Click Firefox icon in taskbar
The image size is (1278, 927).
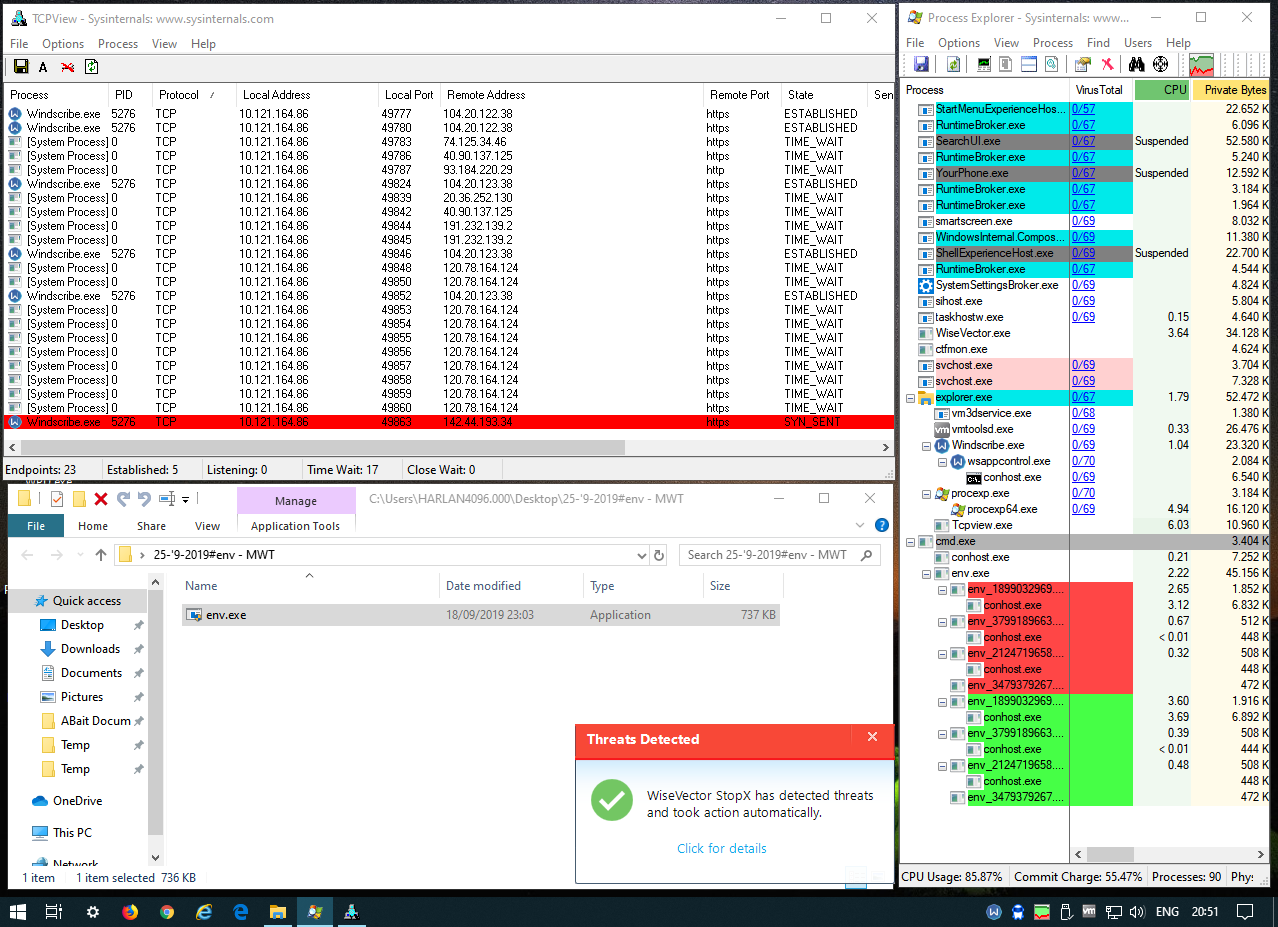click(x=129, y=912)
